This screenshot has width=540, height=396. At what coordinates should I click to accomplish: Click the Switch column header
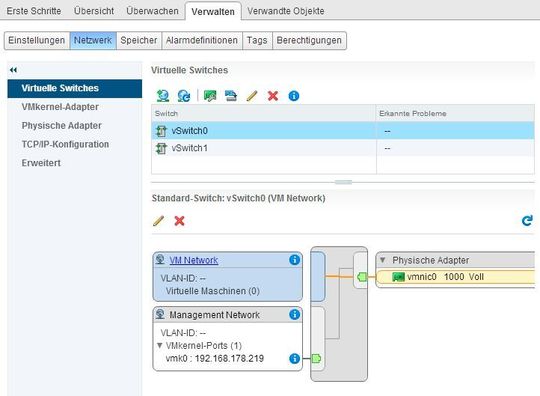[x=263, y=113]
